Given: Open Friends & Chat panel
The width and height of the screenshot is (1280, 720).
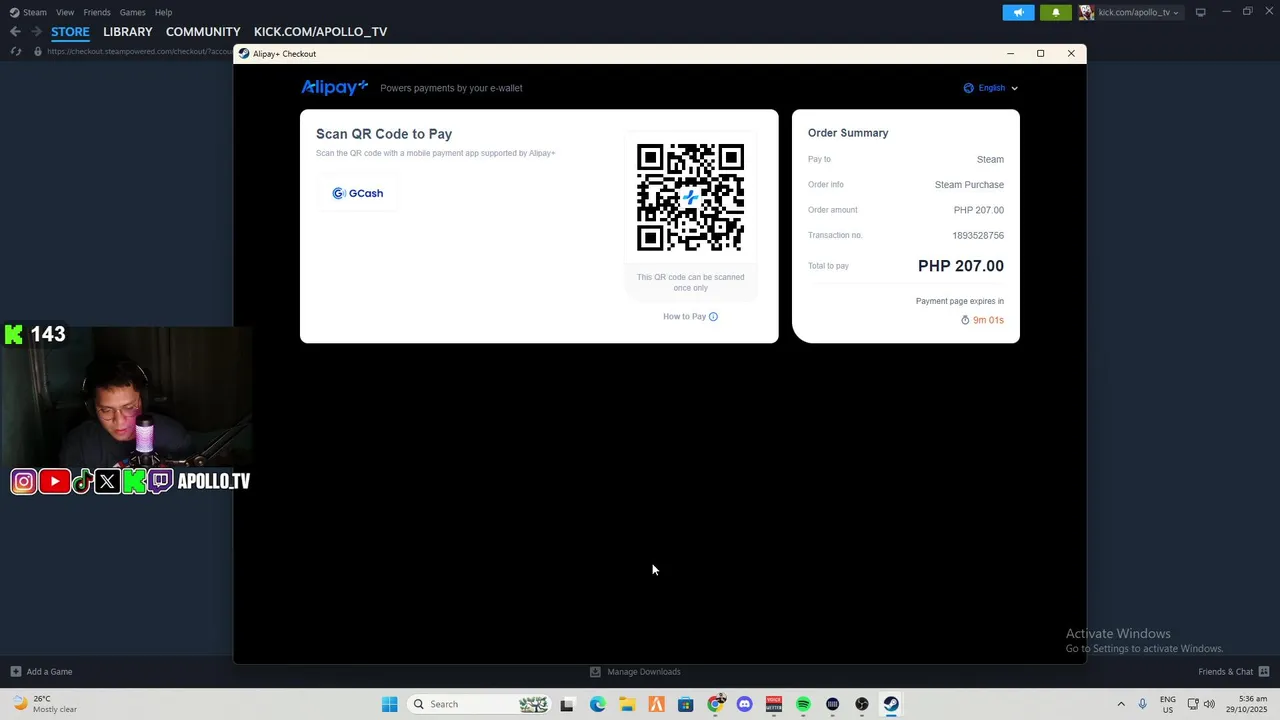Looking at the screenshot, I should pyautogui.click(x=1233, y=672).
